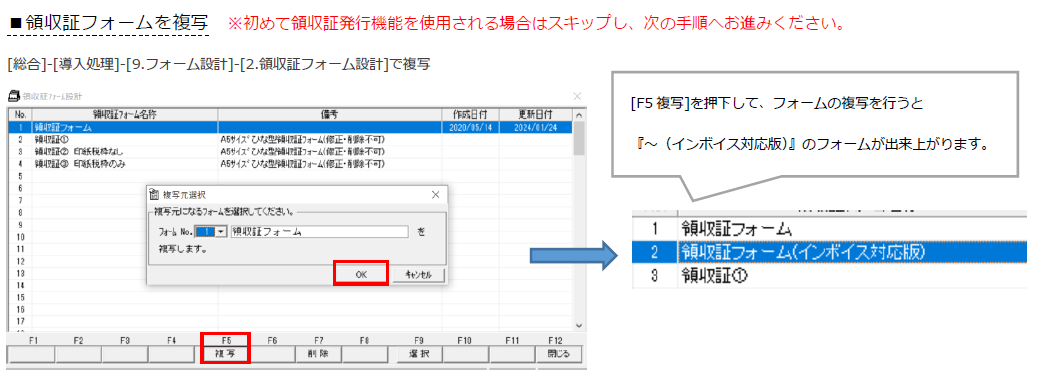Click the 領収証フォーム名称 column header
1055x381 pixels.
coord(124,115)
